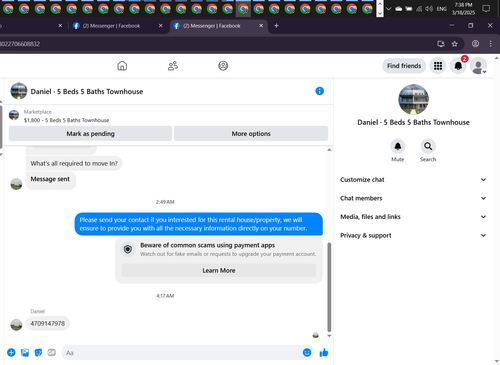This screenshot has width=500, height=365.
Task: Open the notifications bell with badge
Action: [458, 66]
